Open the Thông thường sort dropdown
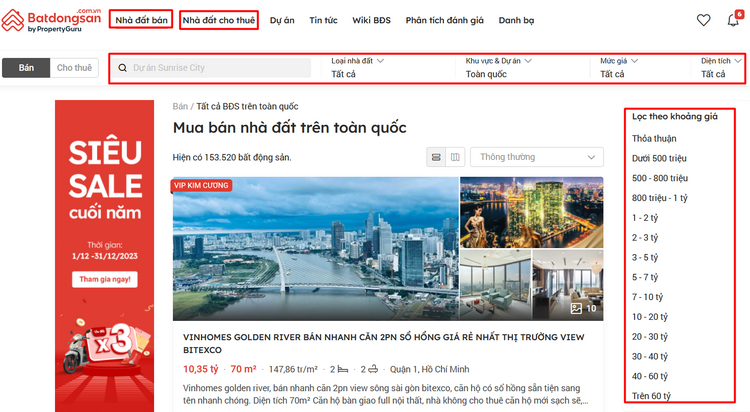The height and width of the screenshot is (412, 750). [538, 157]
